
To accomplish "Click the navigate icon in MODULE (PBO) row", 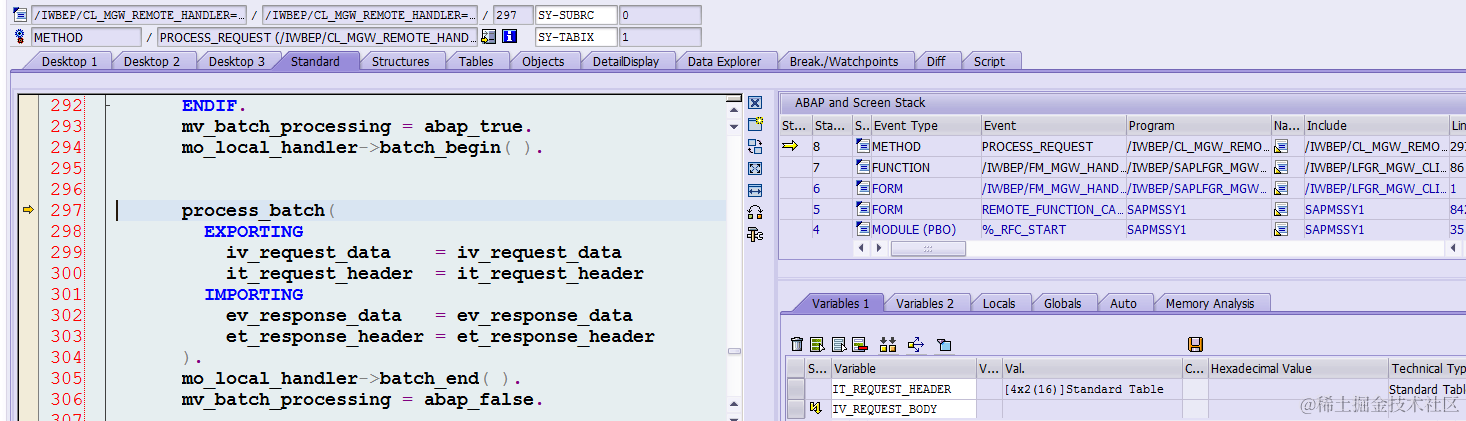I will [1281, 230].
